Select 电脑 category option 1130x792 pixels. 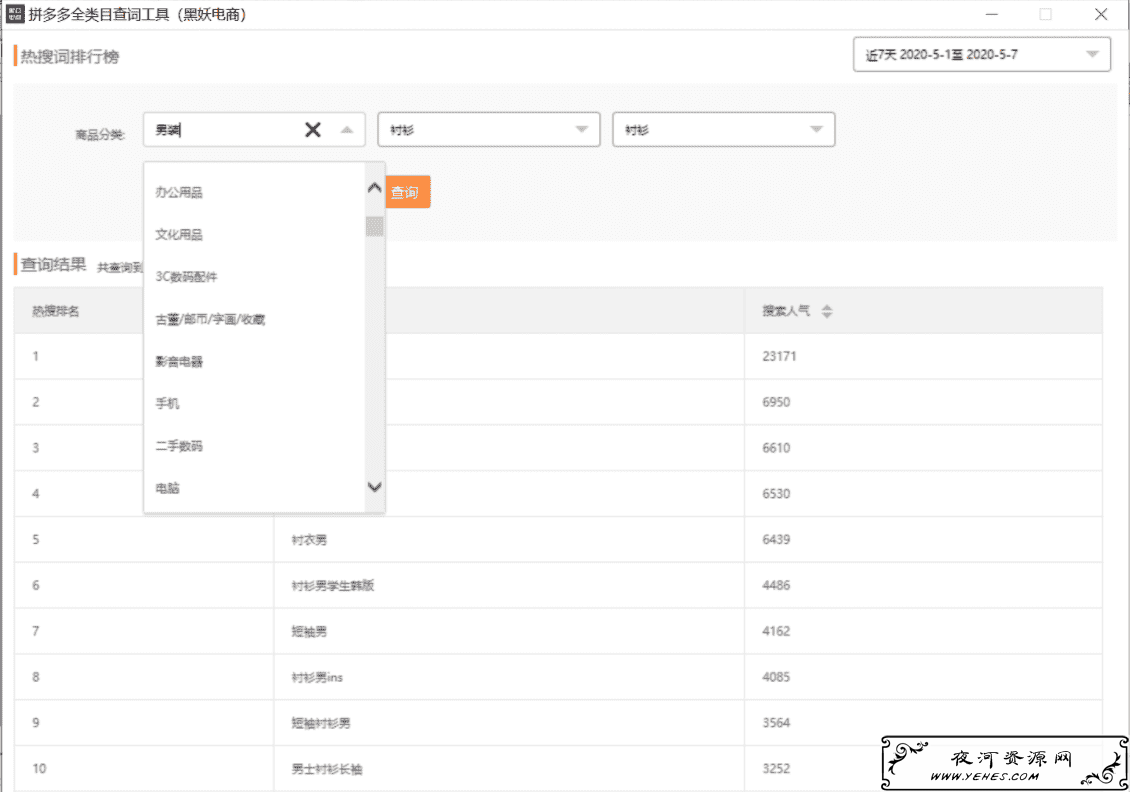click(167, 488)
